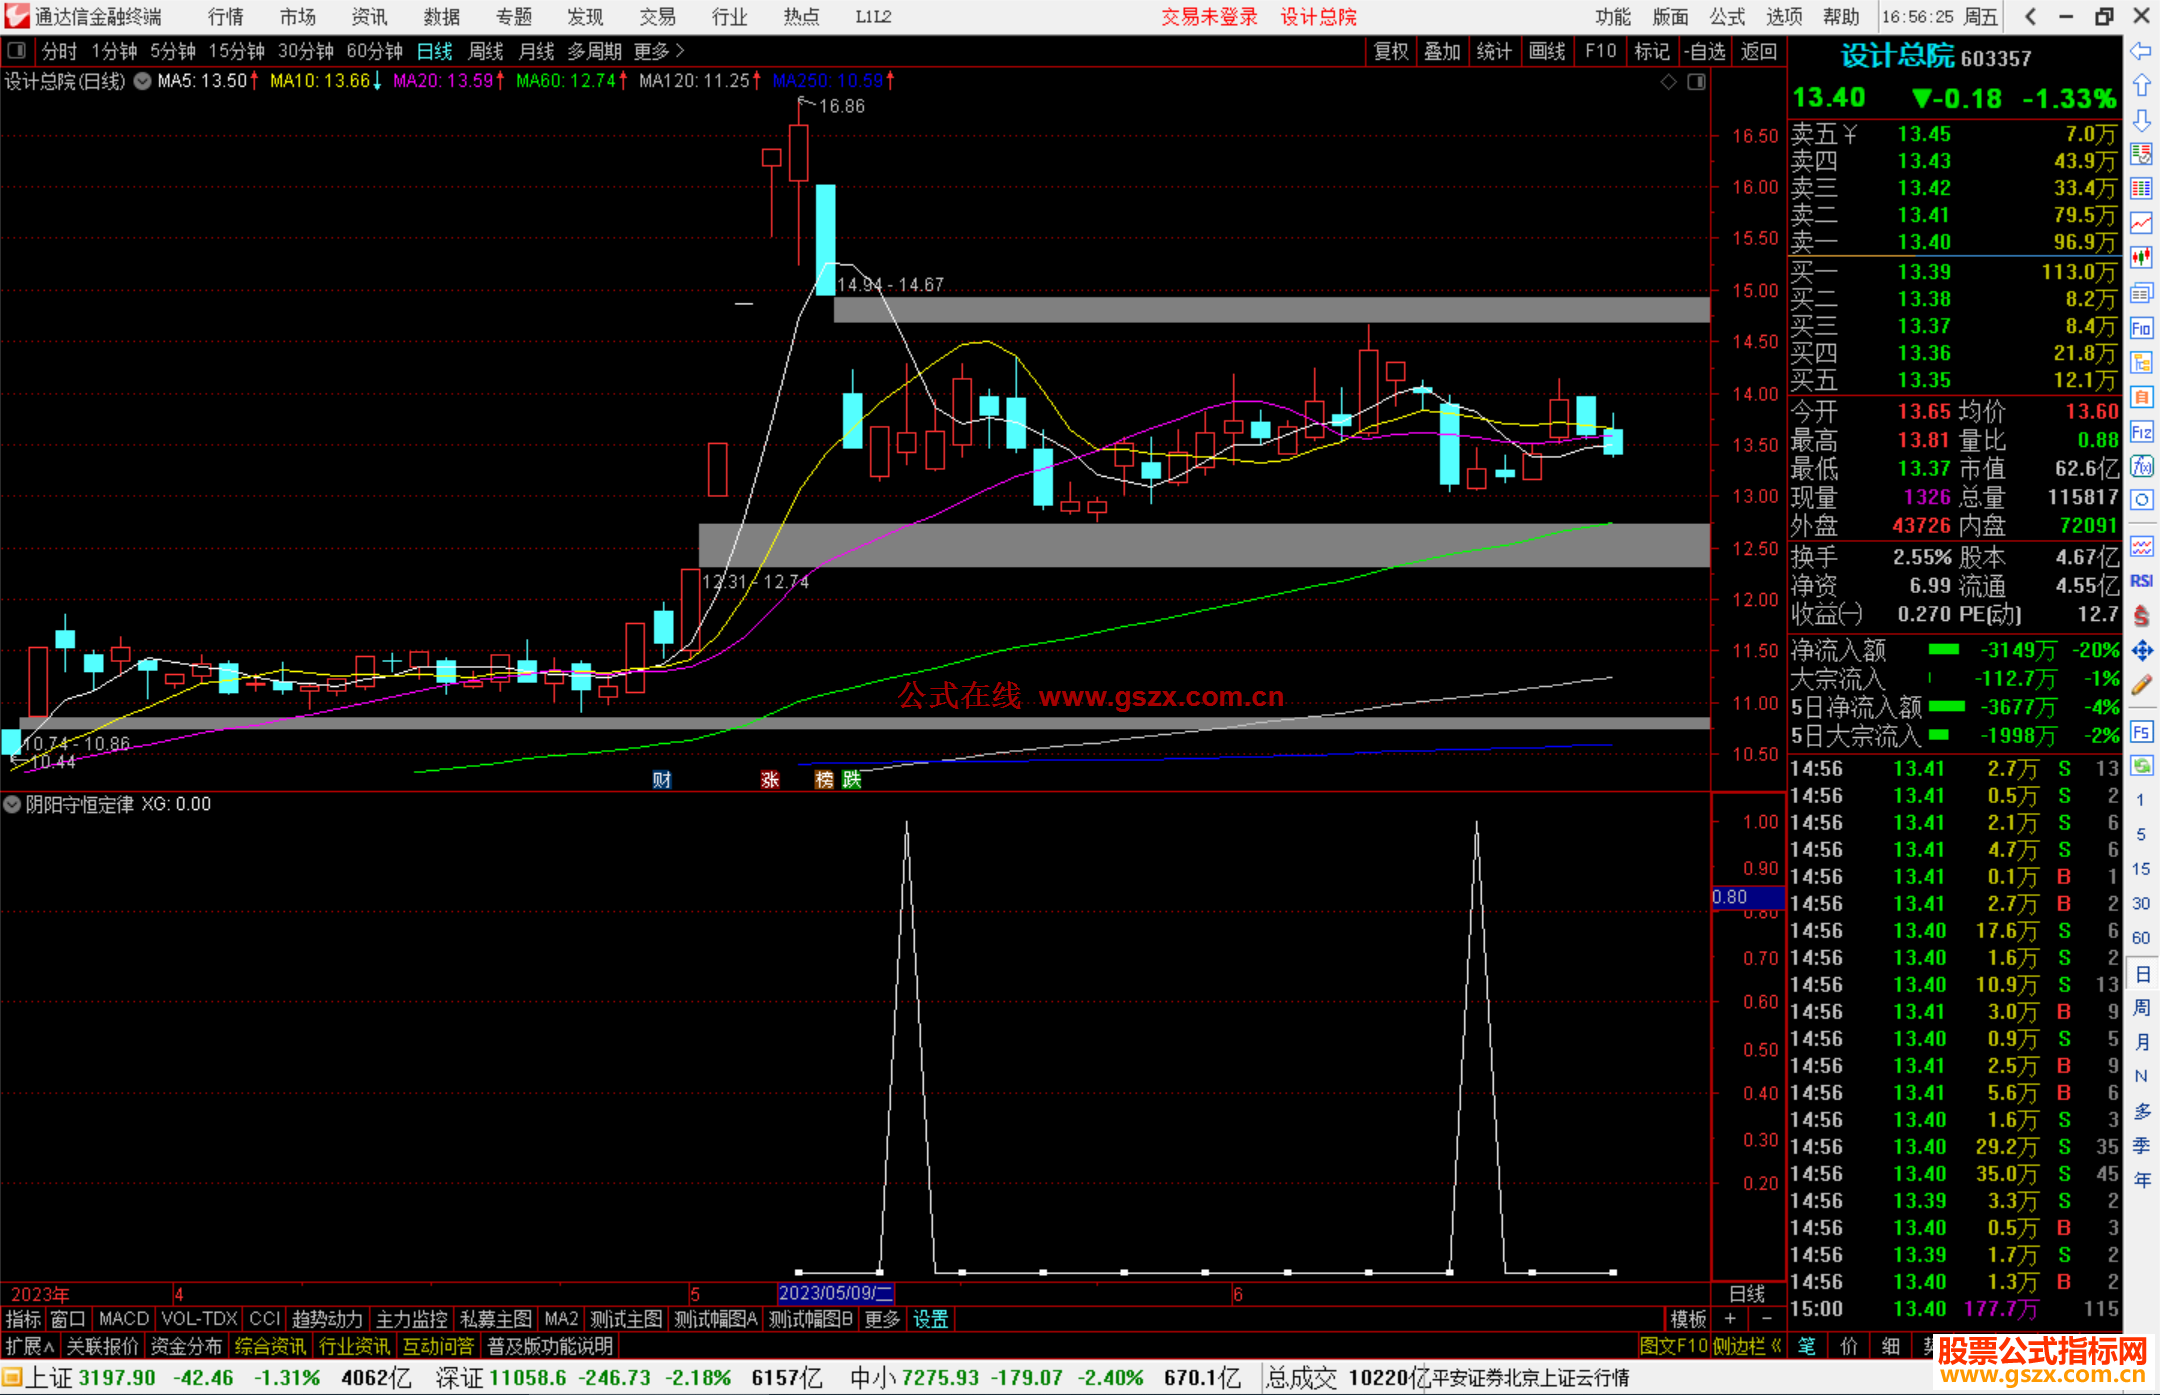Toggle the circle icon beside 阴阳守恒定律
The height and width of the screenshot is (1395, 2160).
coord(12,804)
